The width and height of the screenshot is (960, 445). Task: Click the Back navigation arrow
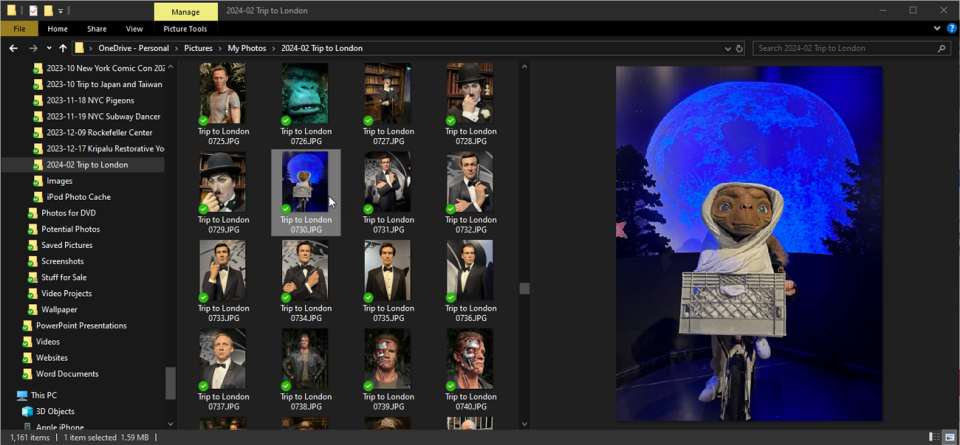tap(14, 48)
